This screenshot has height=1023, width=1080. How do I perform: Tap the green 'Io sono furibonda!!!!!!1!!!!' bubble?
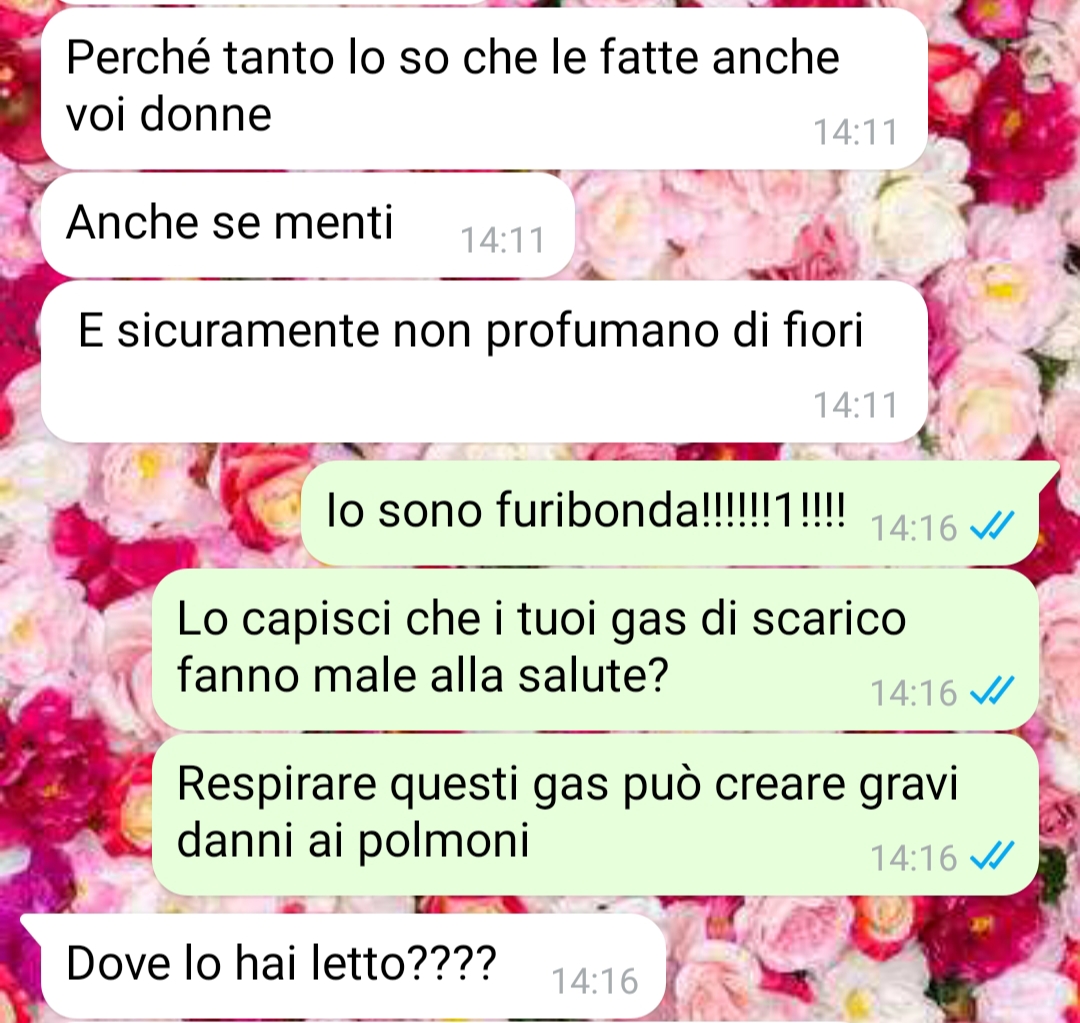pyautogui.click(x=669, y=513)
